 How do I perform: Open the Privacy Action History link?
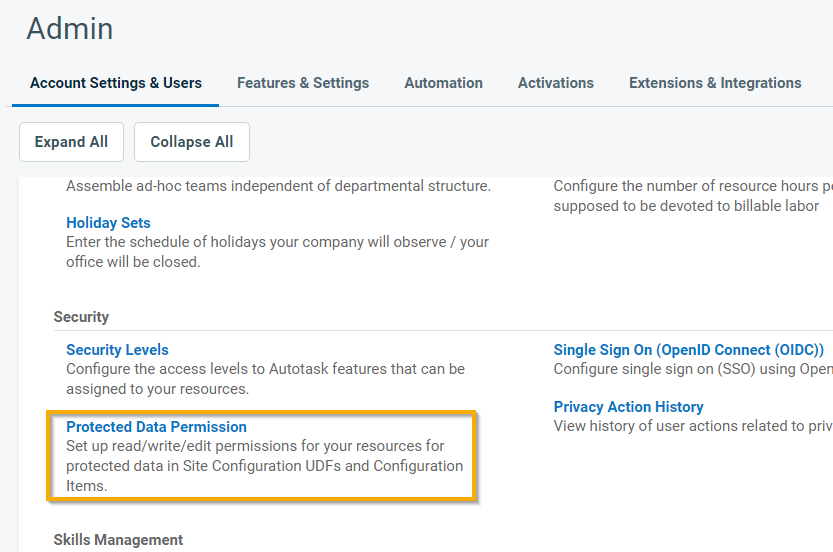[628, 407]
